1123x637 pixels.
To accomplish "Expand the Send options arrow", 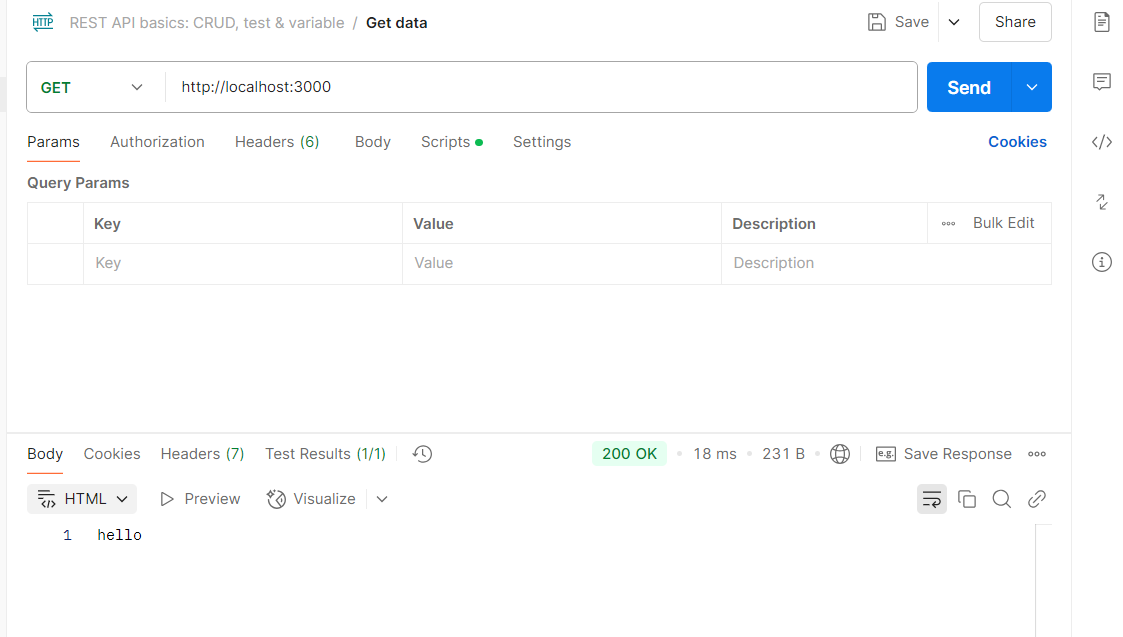I will coord(1031,87).
